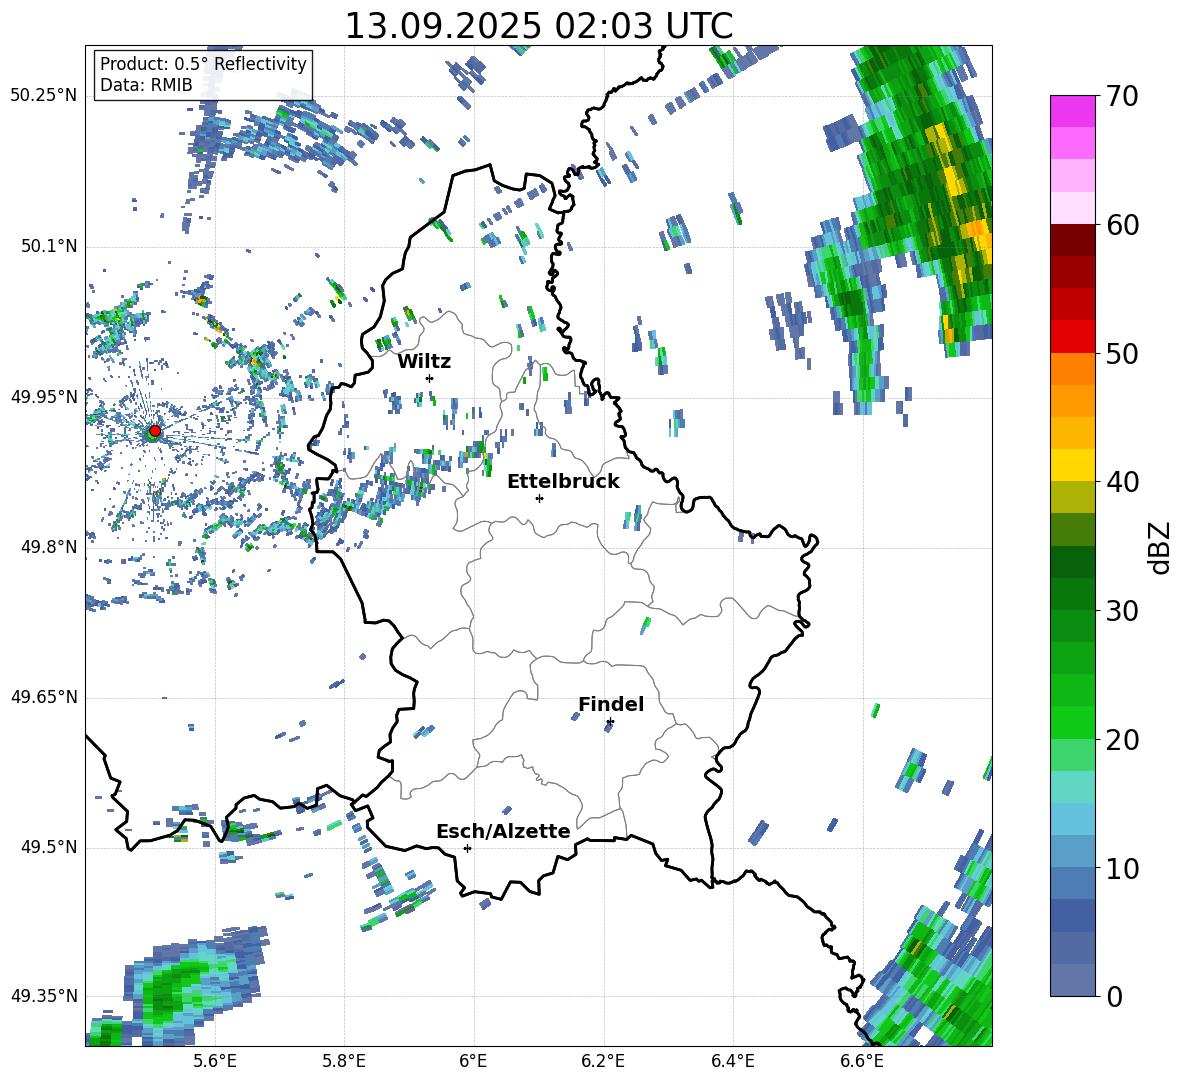Click the dBZ colorbar label
Image resolution: width=1184 pixels, height=1081 pixels.
point(1161,547)
